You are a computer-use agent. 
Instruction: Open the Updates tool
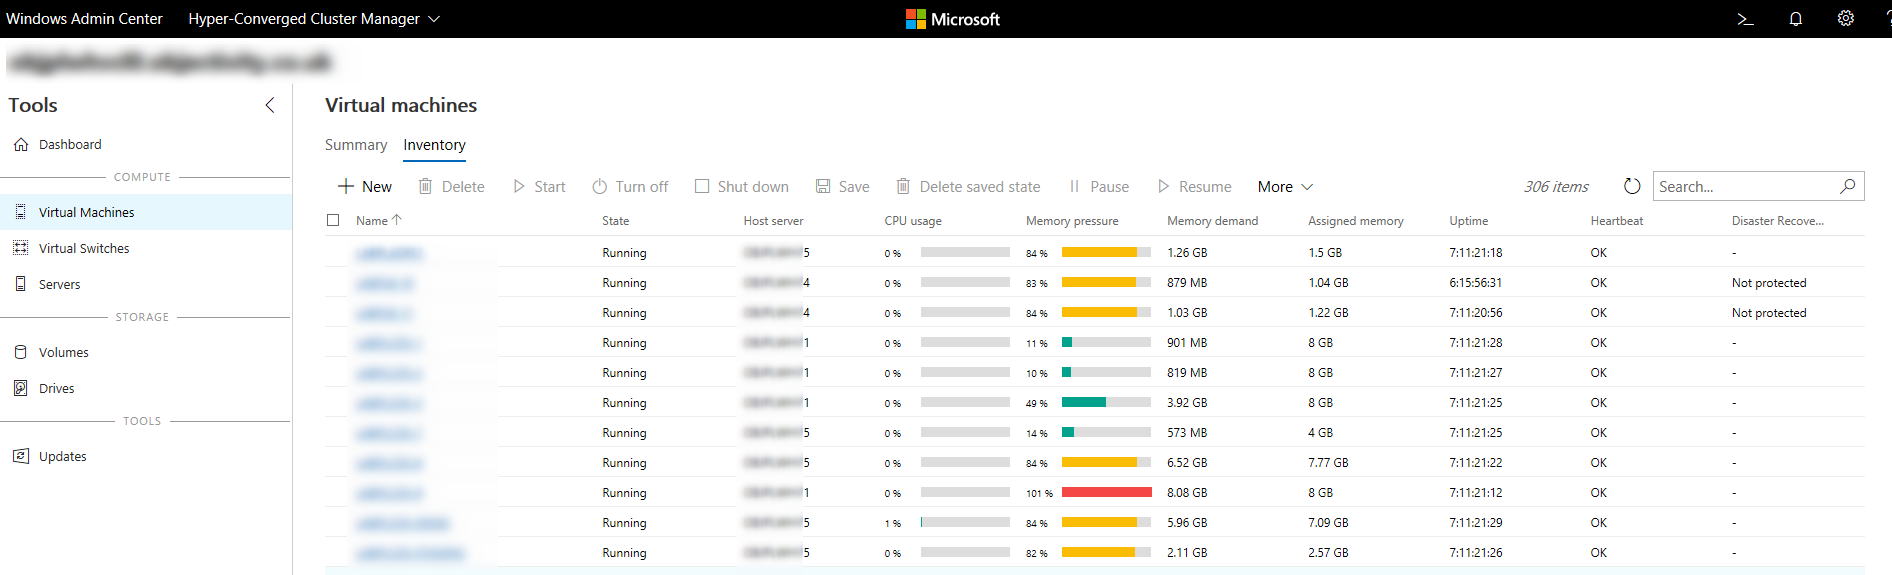(x=62, y=456)
